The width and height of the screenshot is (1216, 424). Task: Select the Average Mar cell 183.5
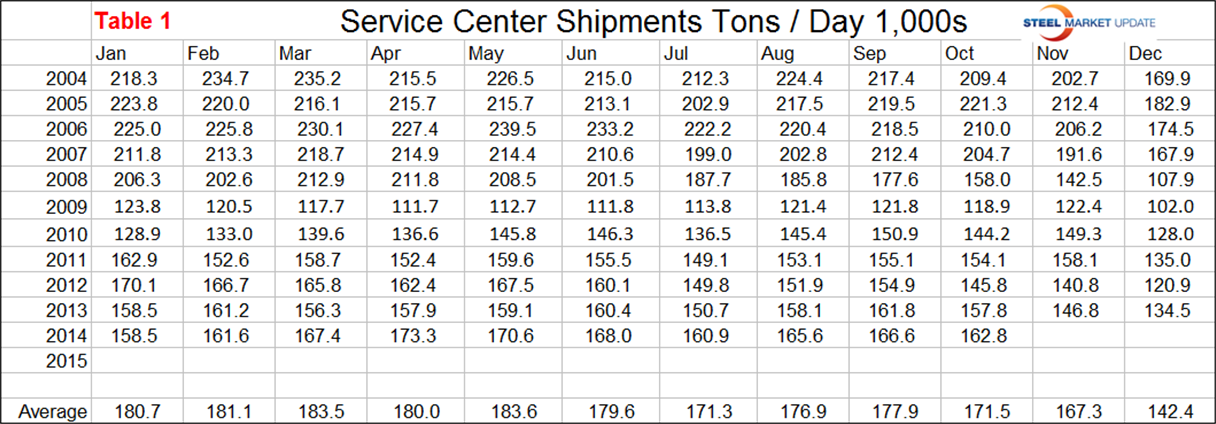[x=318, y=412]
